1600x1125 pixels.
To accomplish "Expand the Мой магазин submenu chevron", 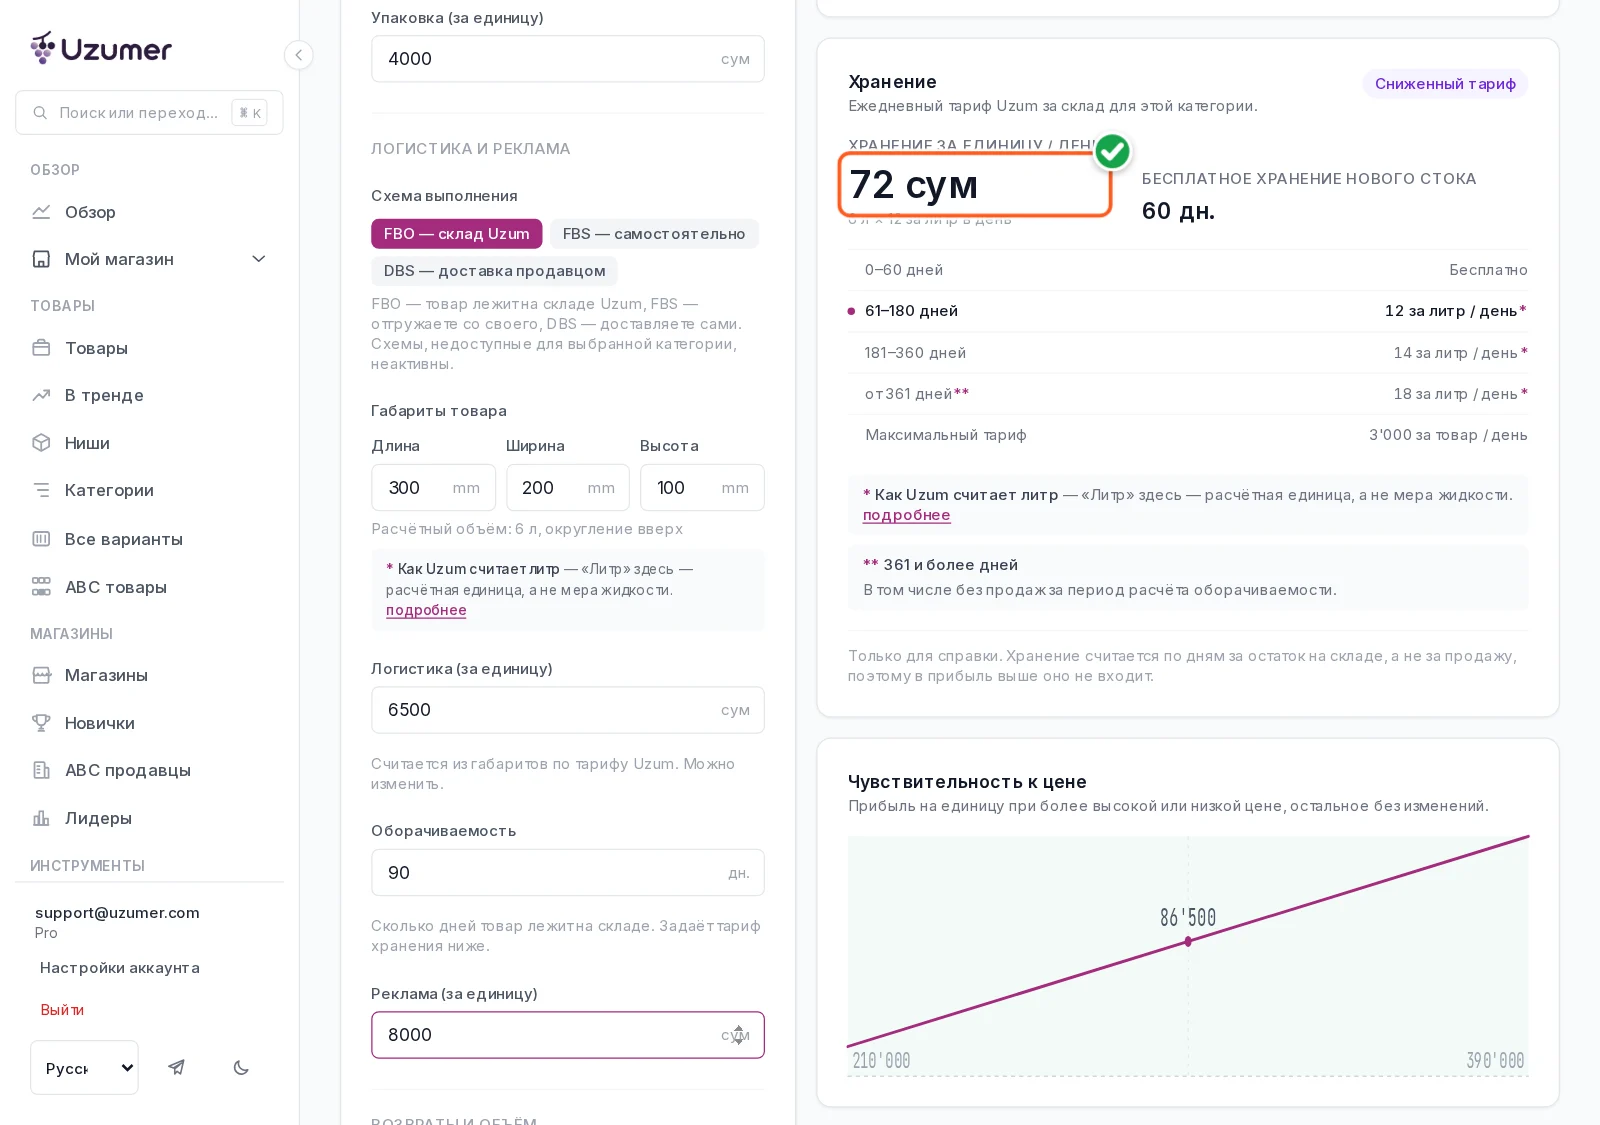I will (259, 259).
